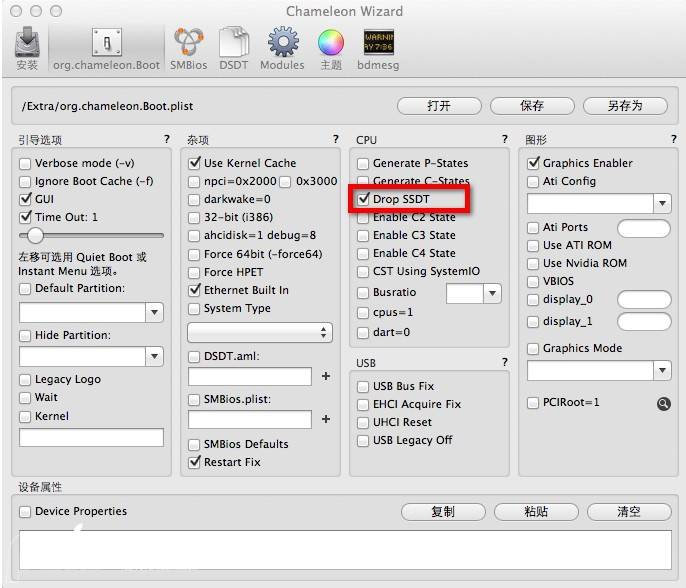The height and width of the screenshot is (588, 686).
Task: Open the 主题 theme color wheel
Action: point(330,47)
